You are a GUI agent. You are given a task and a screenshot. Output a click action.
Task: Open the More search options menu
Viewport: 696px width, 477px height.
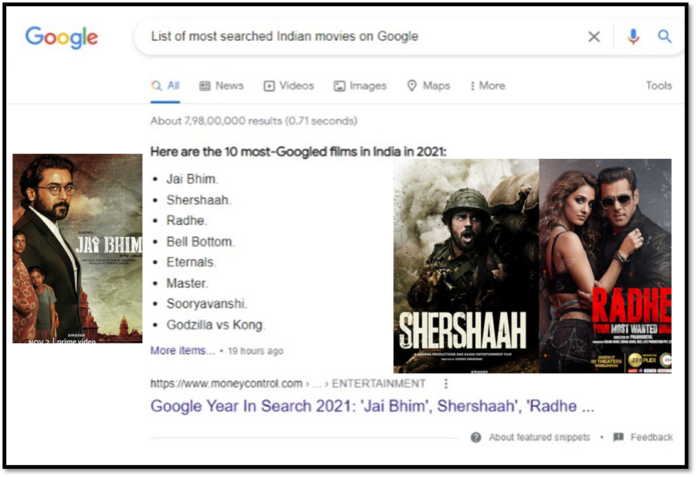click(x=487, y=86)
